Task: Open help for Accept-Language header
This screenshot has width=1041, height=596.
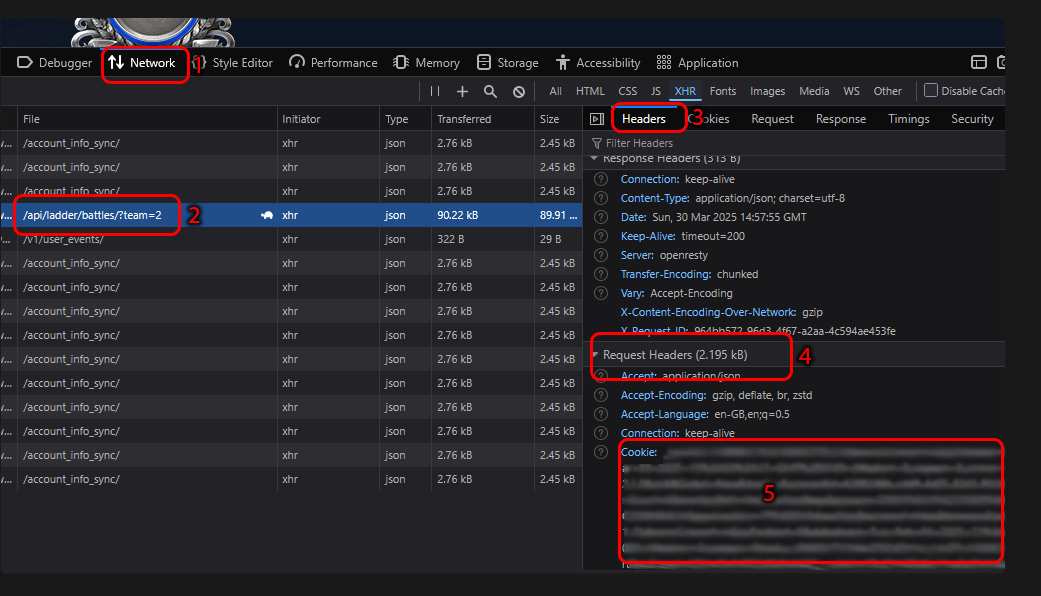Action: 601,414
